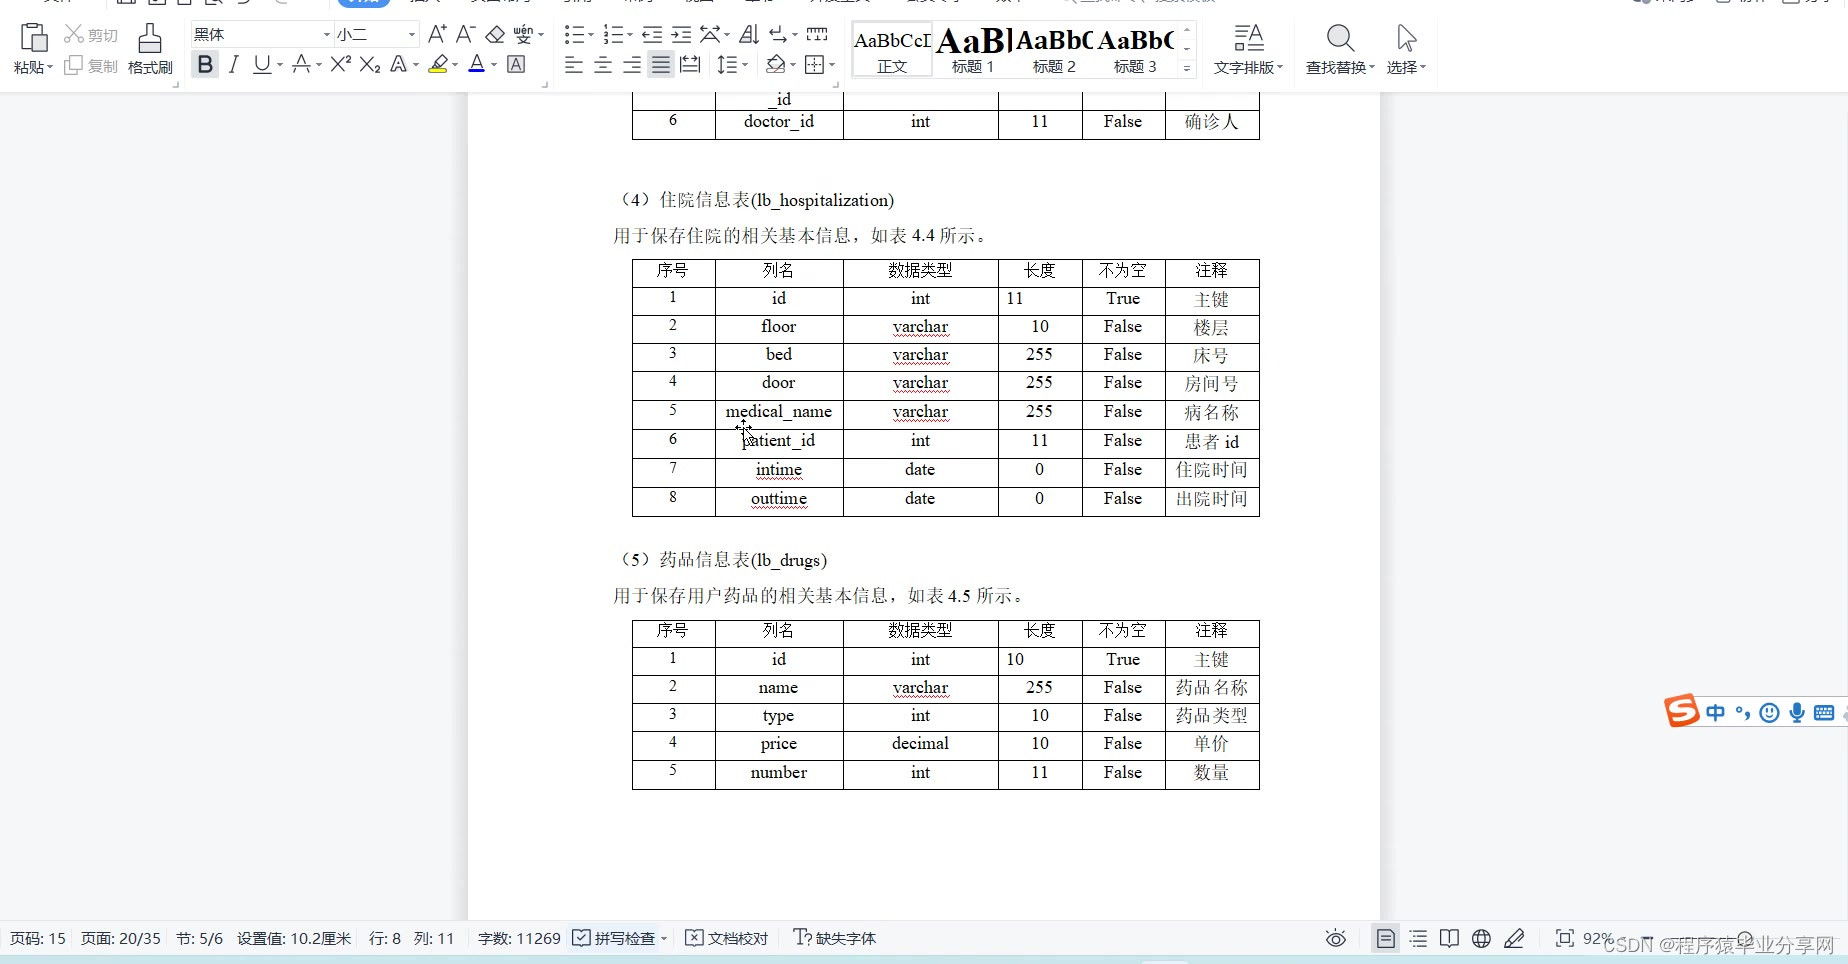Switch to web layout globe icon
1848x964 pixels.
pyautogui.click(x=1481, y=938)
